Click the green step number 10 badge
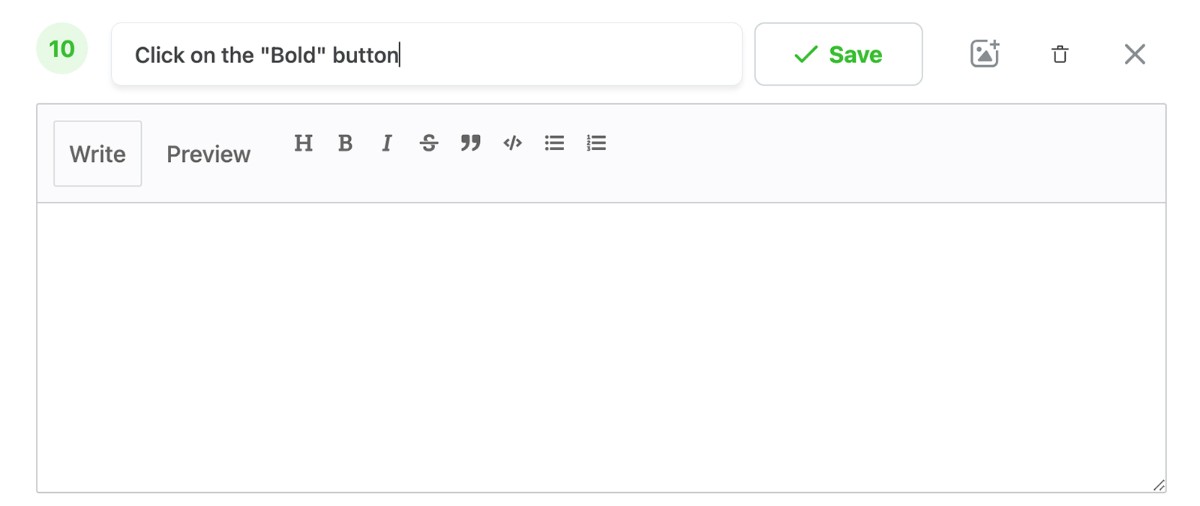Screen dimensions: 1200x506 coord(62,49)
